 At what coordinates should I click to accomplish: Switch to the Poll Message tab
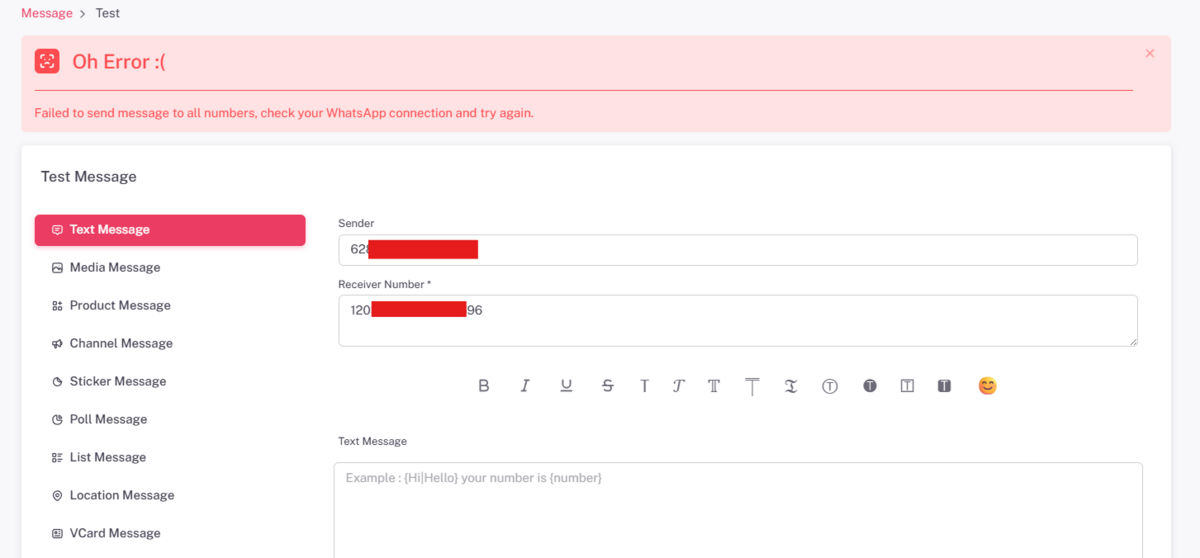[108, 420]
